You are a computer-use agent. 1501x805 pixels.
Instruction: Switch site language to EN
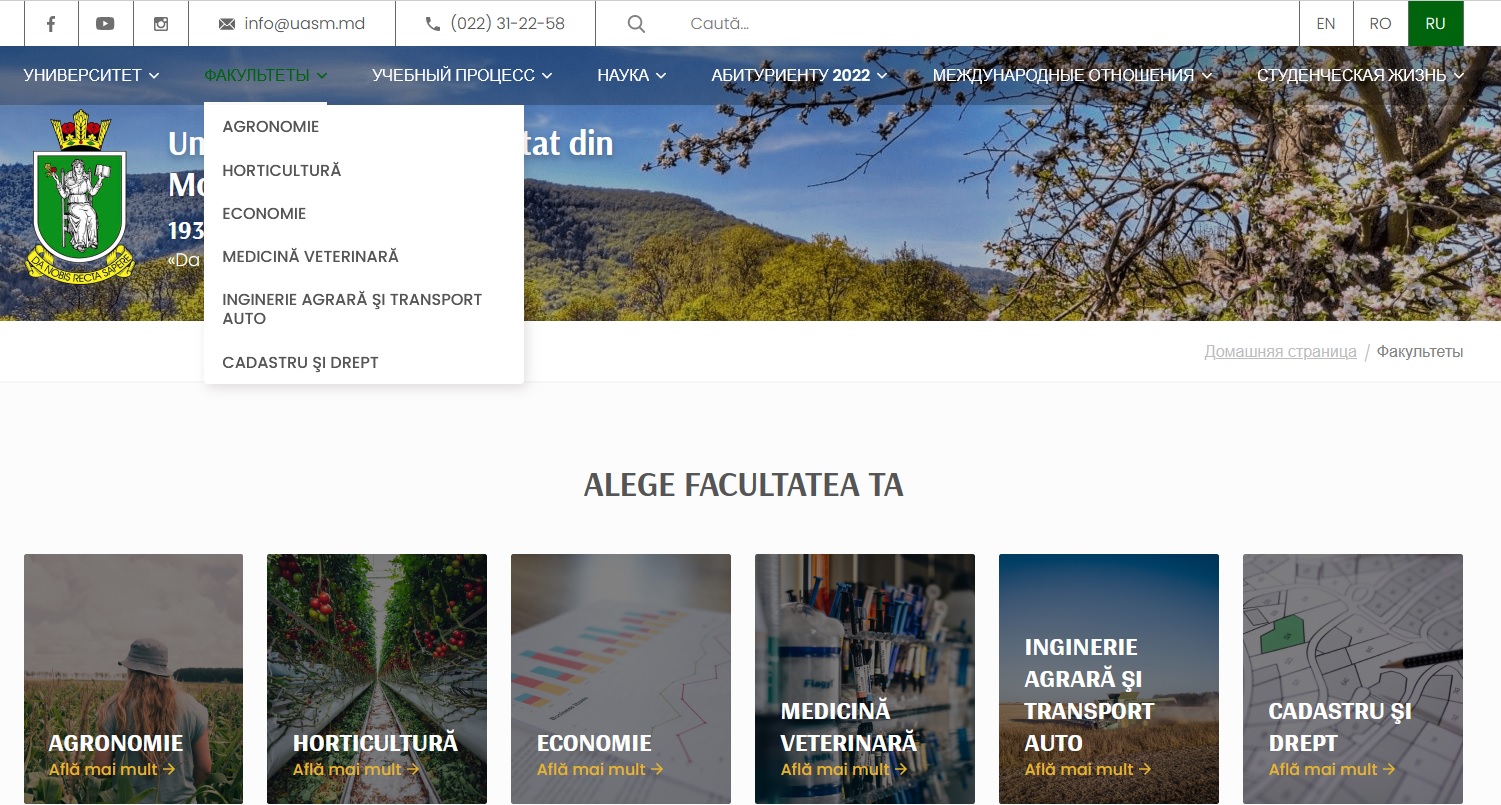pos(1326,24)
